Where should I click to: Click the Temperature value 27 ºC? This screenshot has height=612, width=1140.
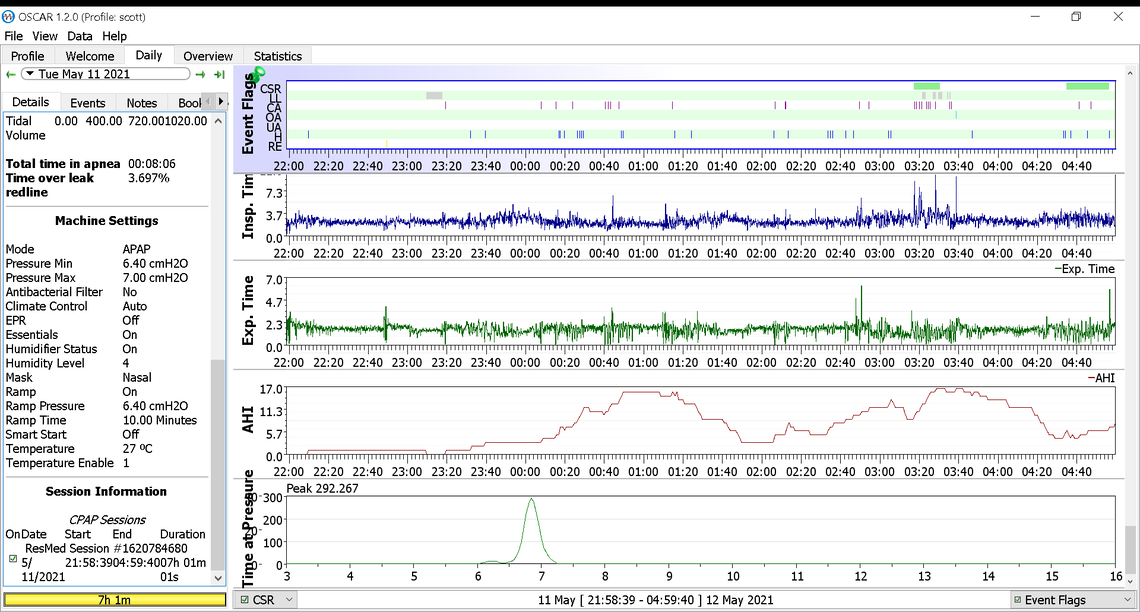click(137, 449)
